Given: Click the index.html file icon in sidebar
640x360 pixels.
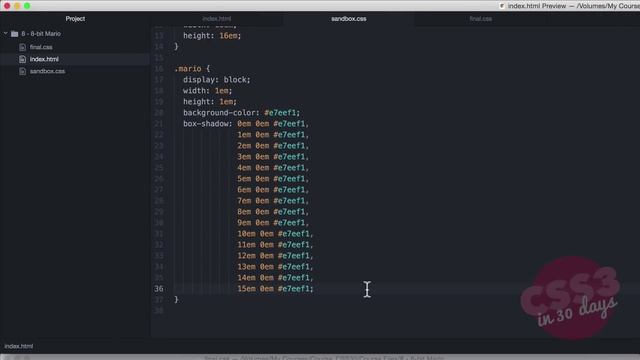Looking at the screenshot, I should [22, 59].
